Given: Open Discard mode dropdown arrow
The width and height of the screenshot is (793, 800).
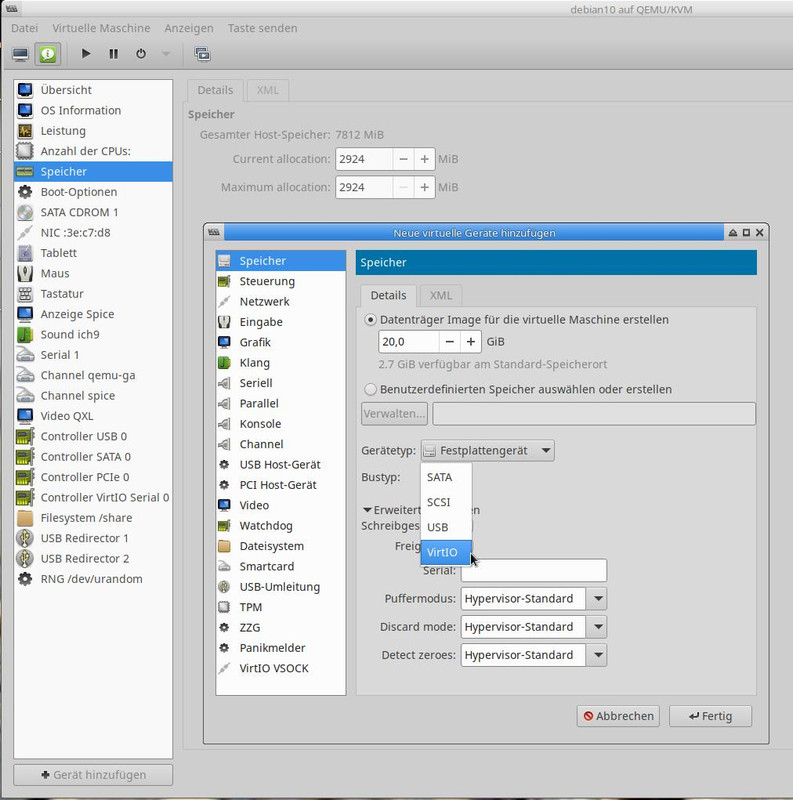Looking at the screenshot, I should (598, 627).
